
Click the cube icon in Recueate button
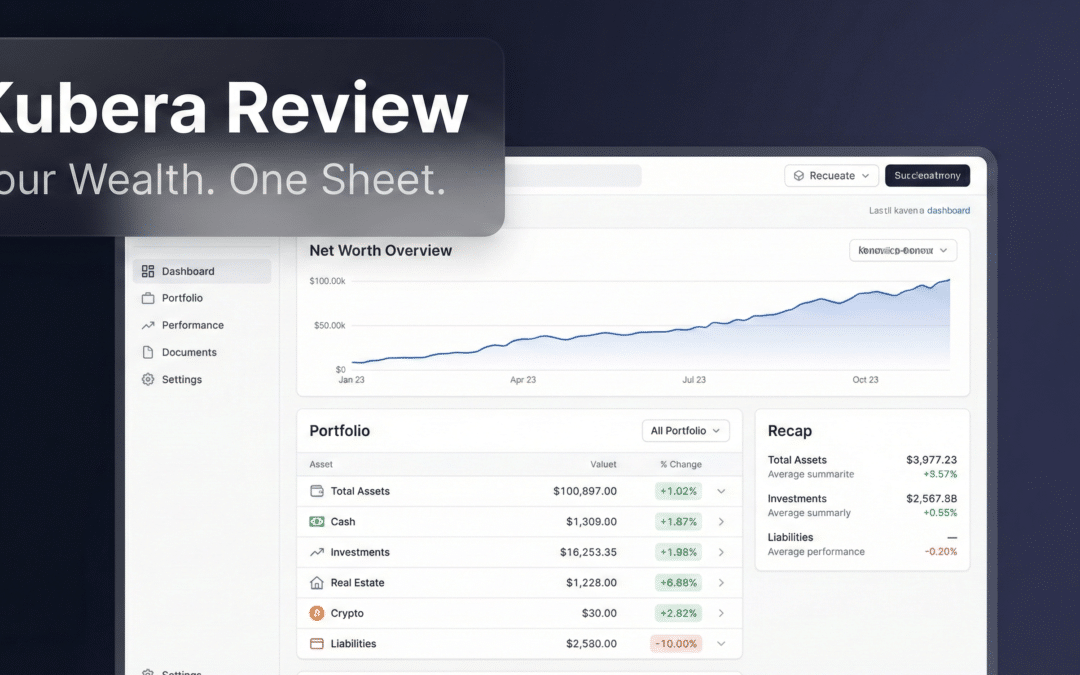[x=799, y=176]
